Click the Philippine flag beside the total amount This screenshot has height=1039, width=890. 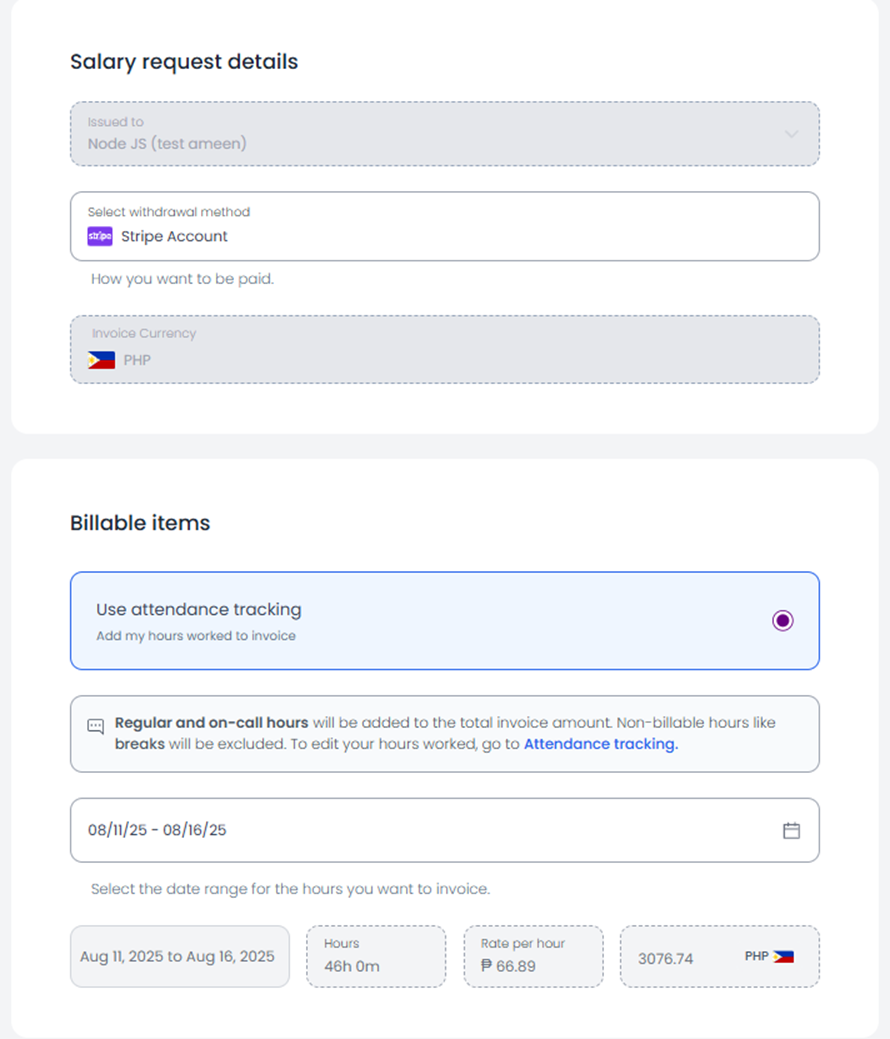[x=784, y=957]
